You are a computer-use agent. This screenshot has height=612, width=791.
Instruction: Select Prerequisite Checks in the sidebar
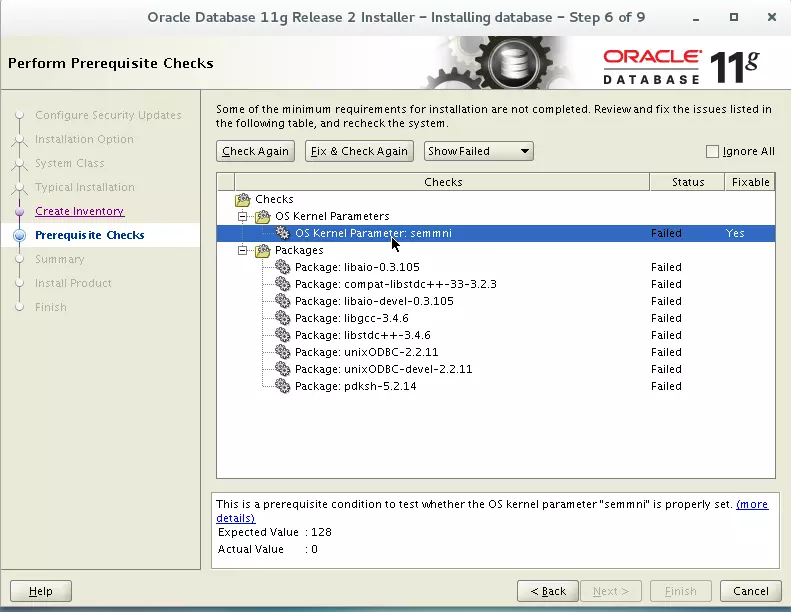(x=90, y=235)
